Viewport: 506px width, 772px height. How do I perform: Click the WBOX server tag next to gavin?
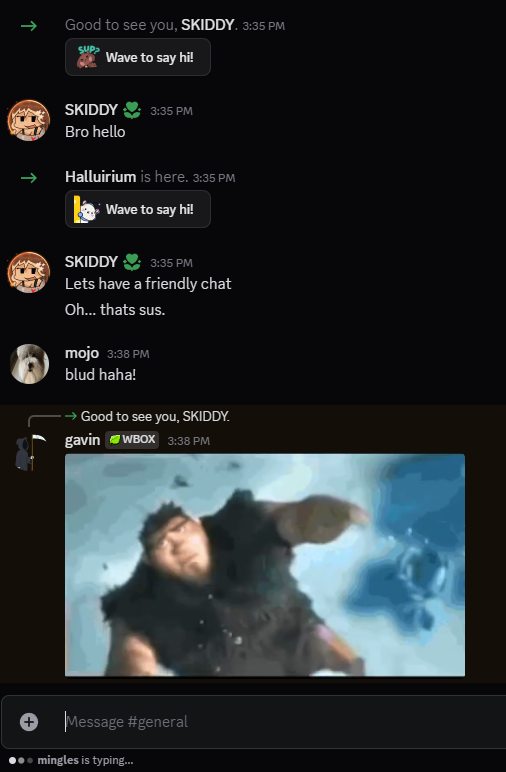(132, 440)
